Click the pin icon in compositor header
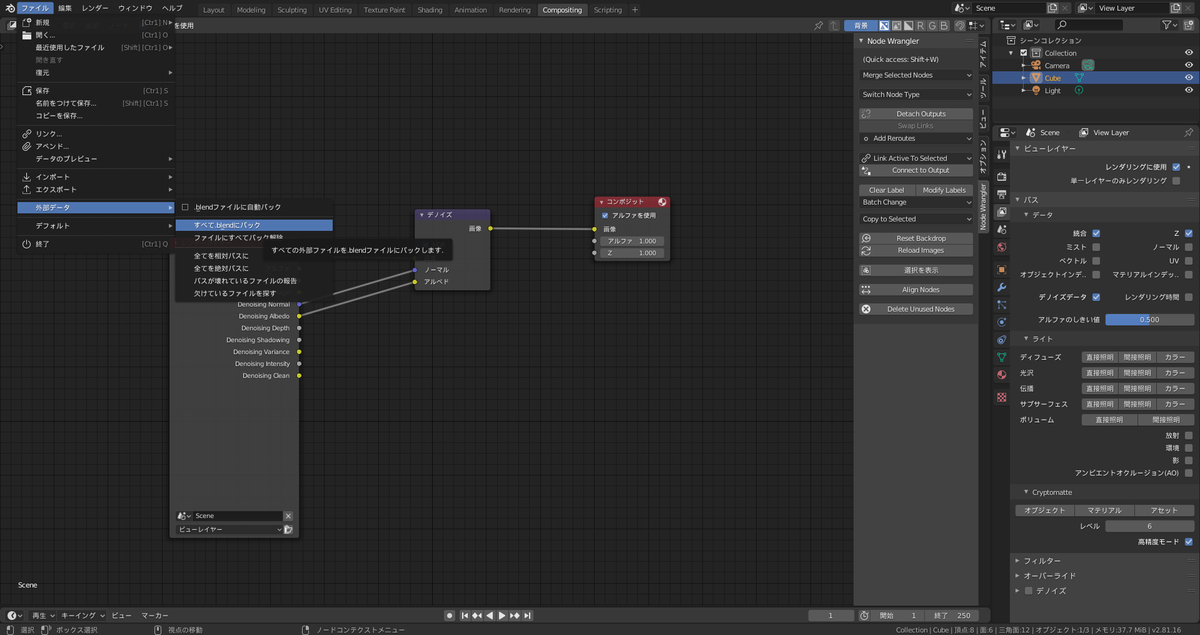The height and width of the screenshot is (635, 1200). click(x=818, y=25)
